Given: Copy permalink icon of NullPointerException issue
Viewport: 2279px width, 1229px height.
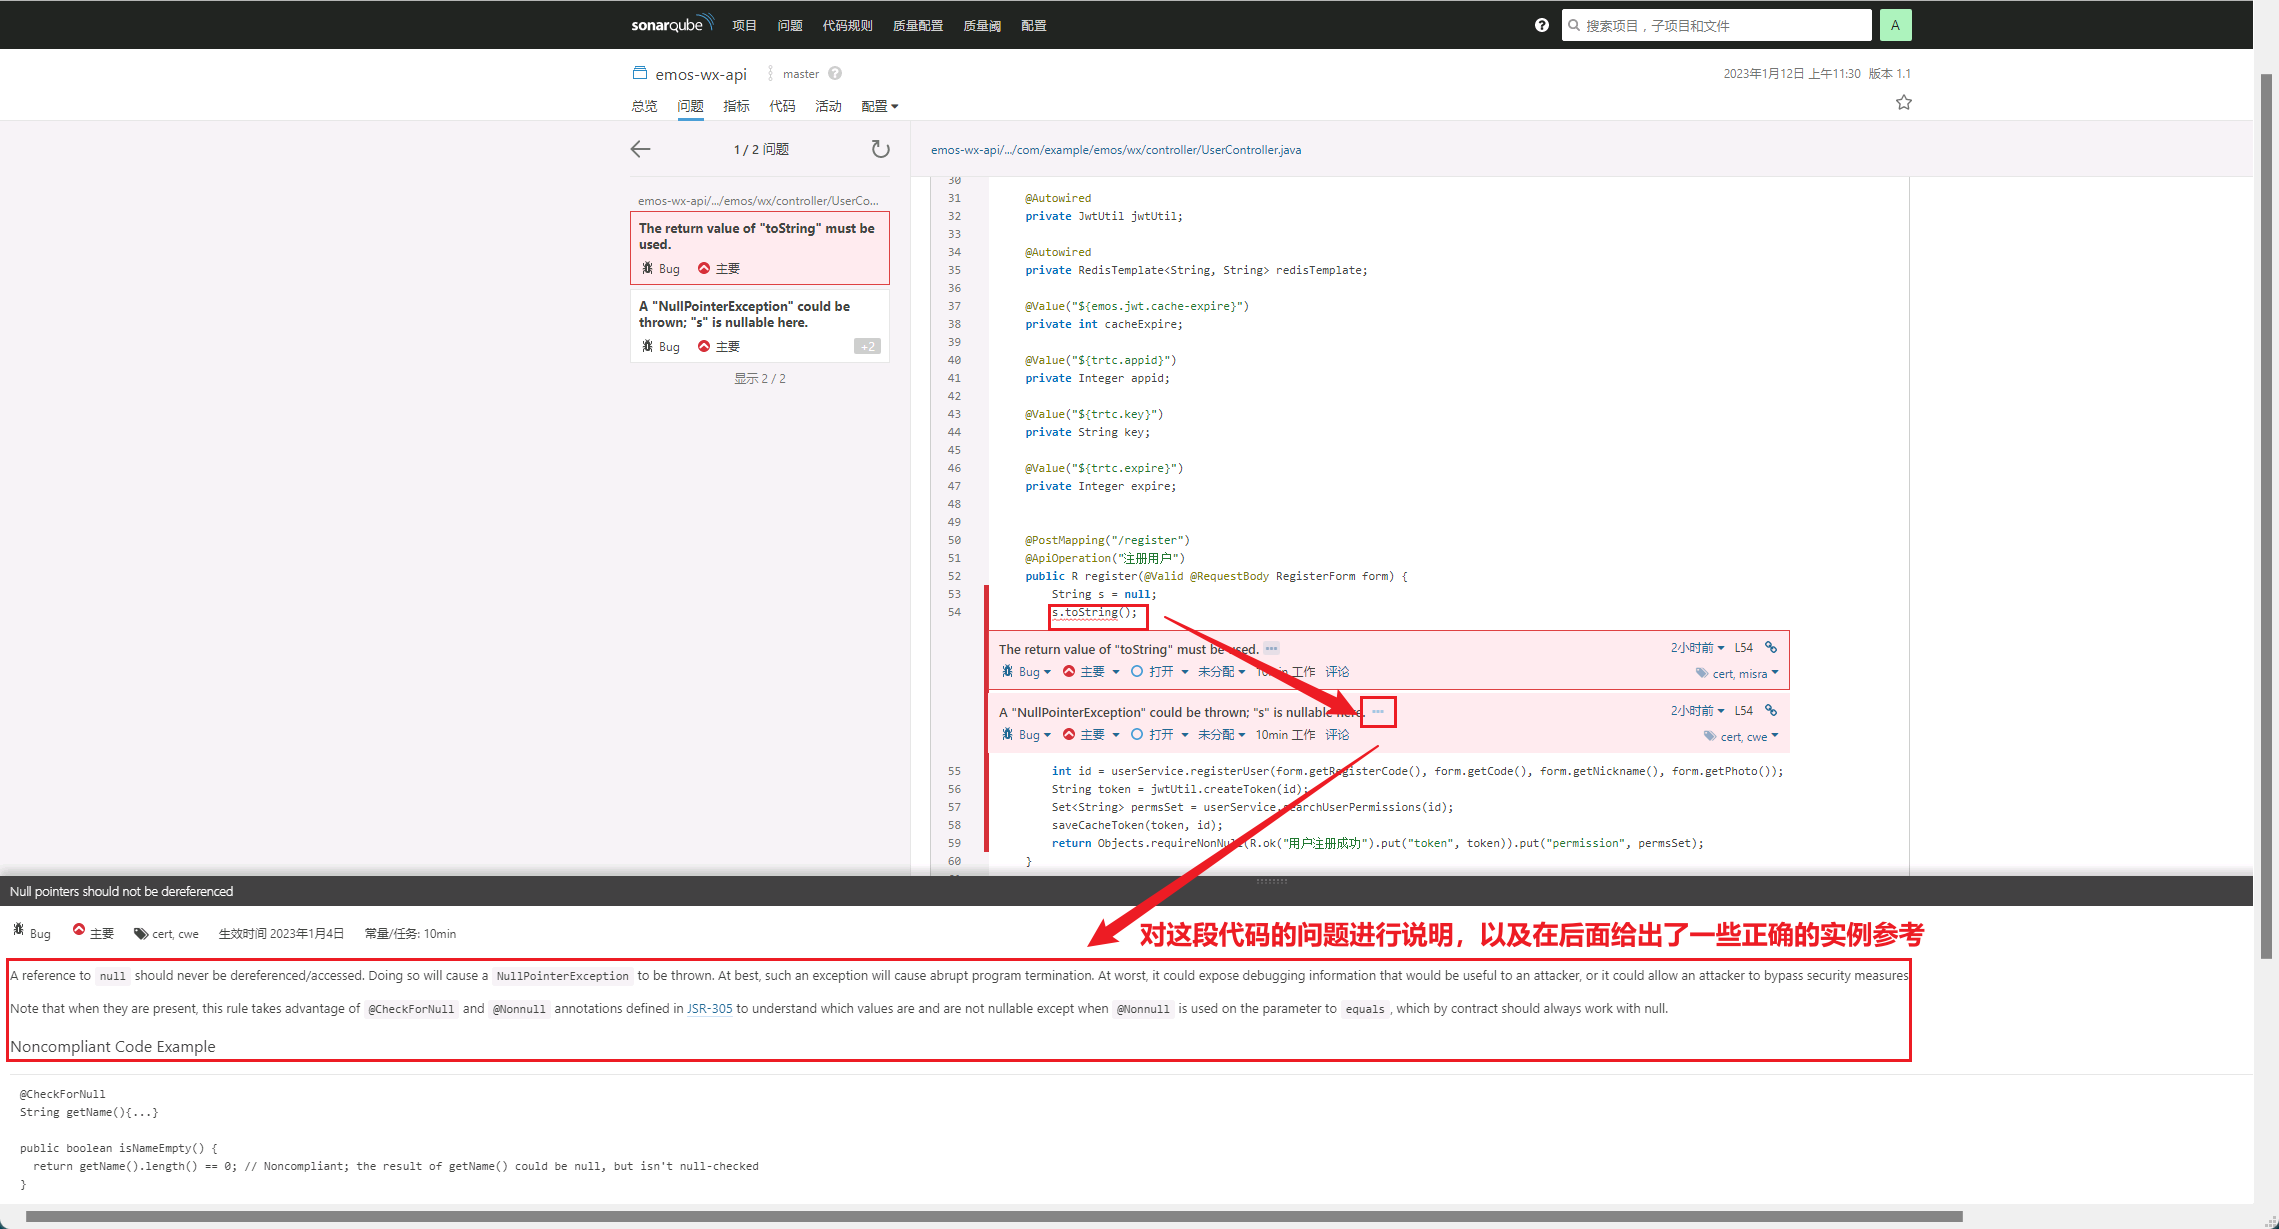Looking at the screenshot, I should (x=1771, y=710).
